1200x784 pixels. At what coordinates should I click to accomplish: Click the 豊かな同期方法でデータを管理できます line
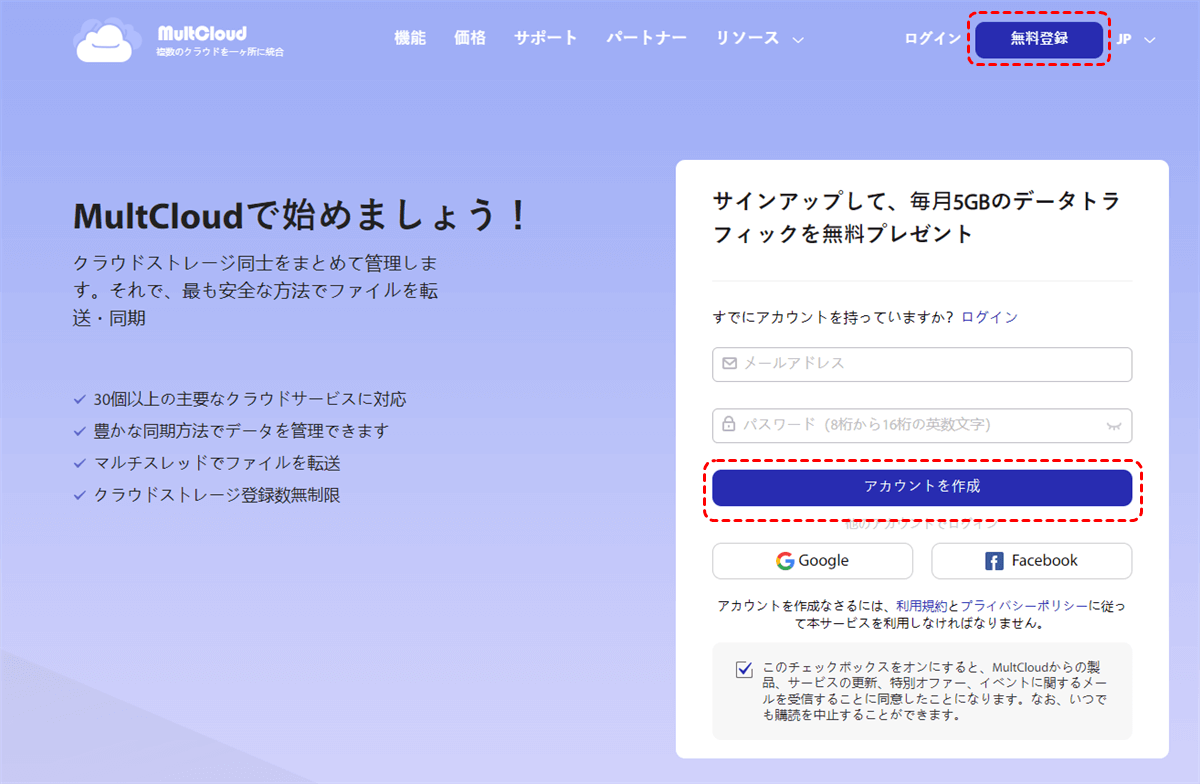pyautogui.click(x=241, y=431)
